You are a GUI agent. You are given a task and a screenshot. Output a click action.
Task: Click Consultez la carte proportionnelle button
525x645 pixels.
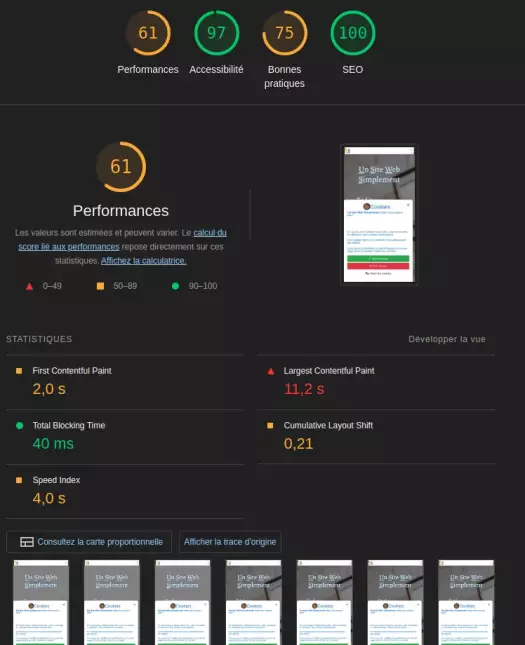89,542
